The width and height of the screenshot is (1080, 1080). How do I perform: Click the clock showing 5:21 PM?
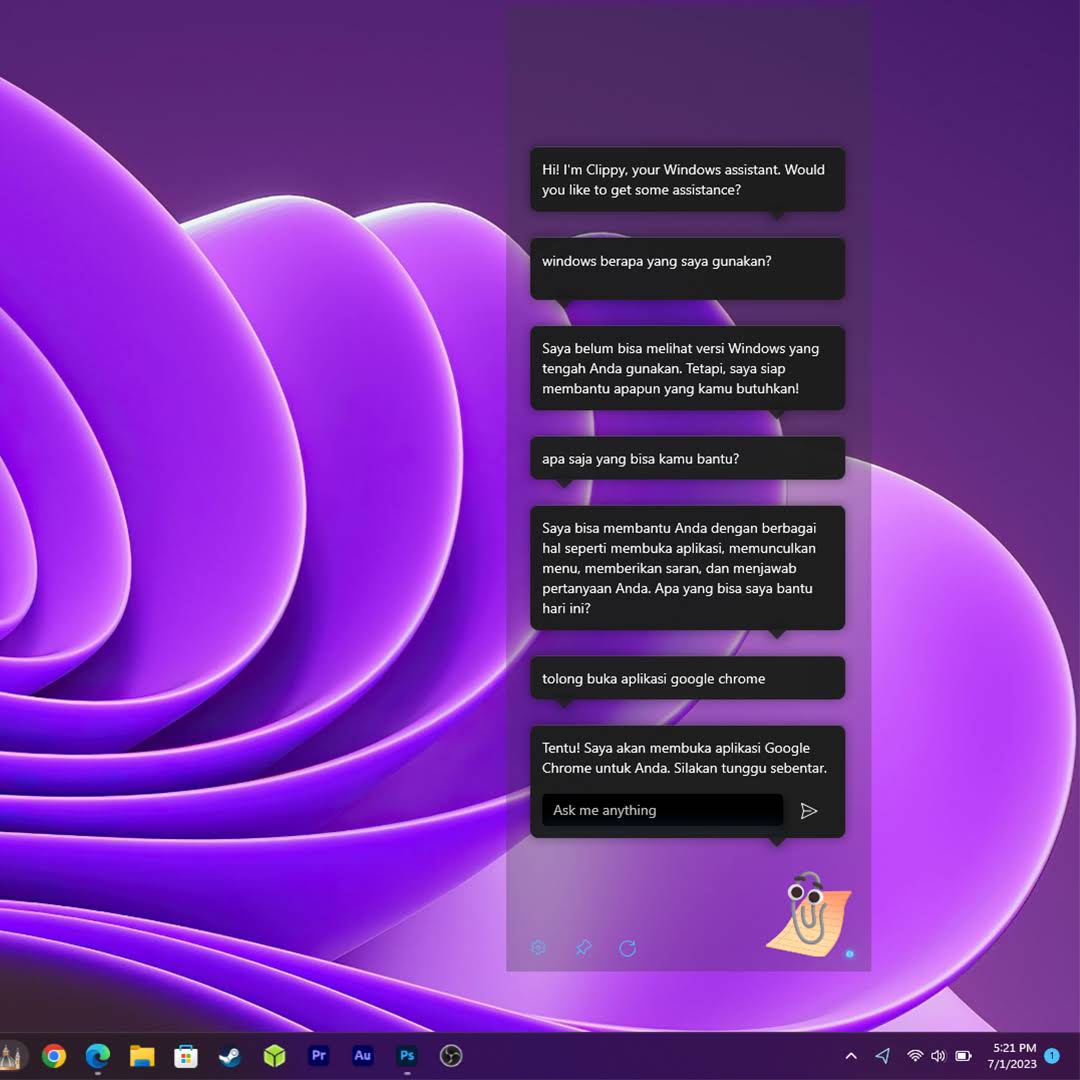click(1014, 1056)
